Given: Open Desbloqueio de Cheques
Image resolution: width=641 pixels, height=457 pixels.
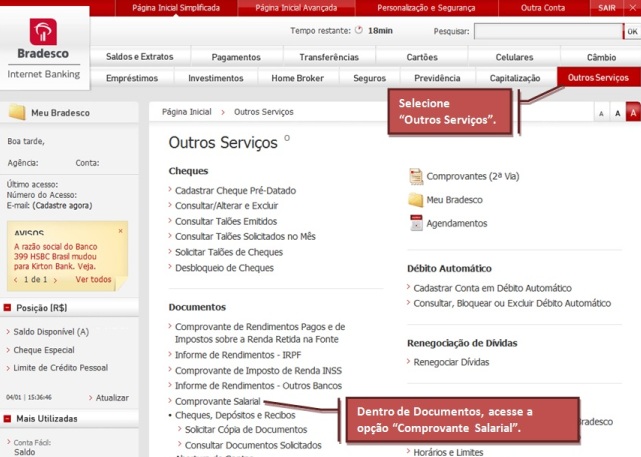Looking at the screenshot, I should tap(224, 268).
